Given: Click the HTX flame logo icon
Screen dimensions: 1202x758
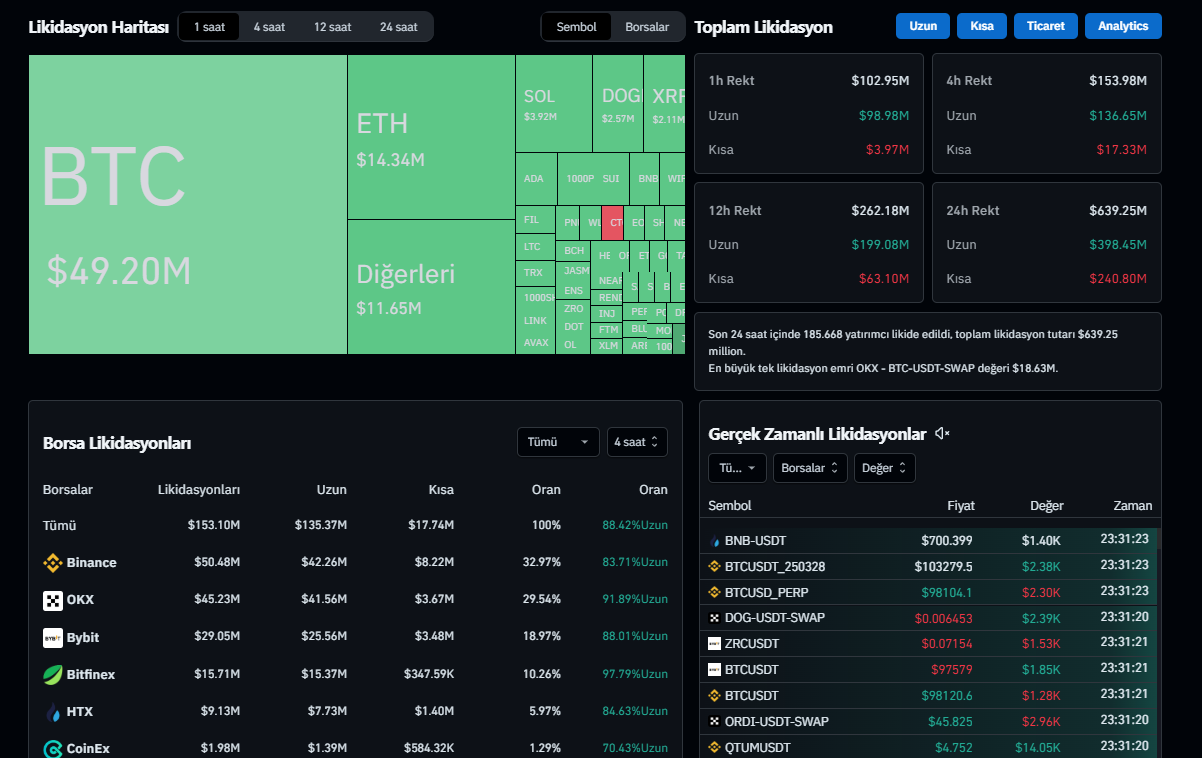Looking at the screenshot, I should tap(53, 712).
